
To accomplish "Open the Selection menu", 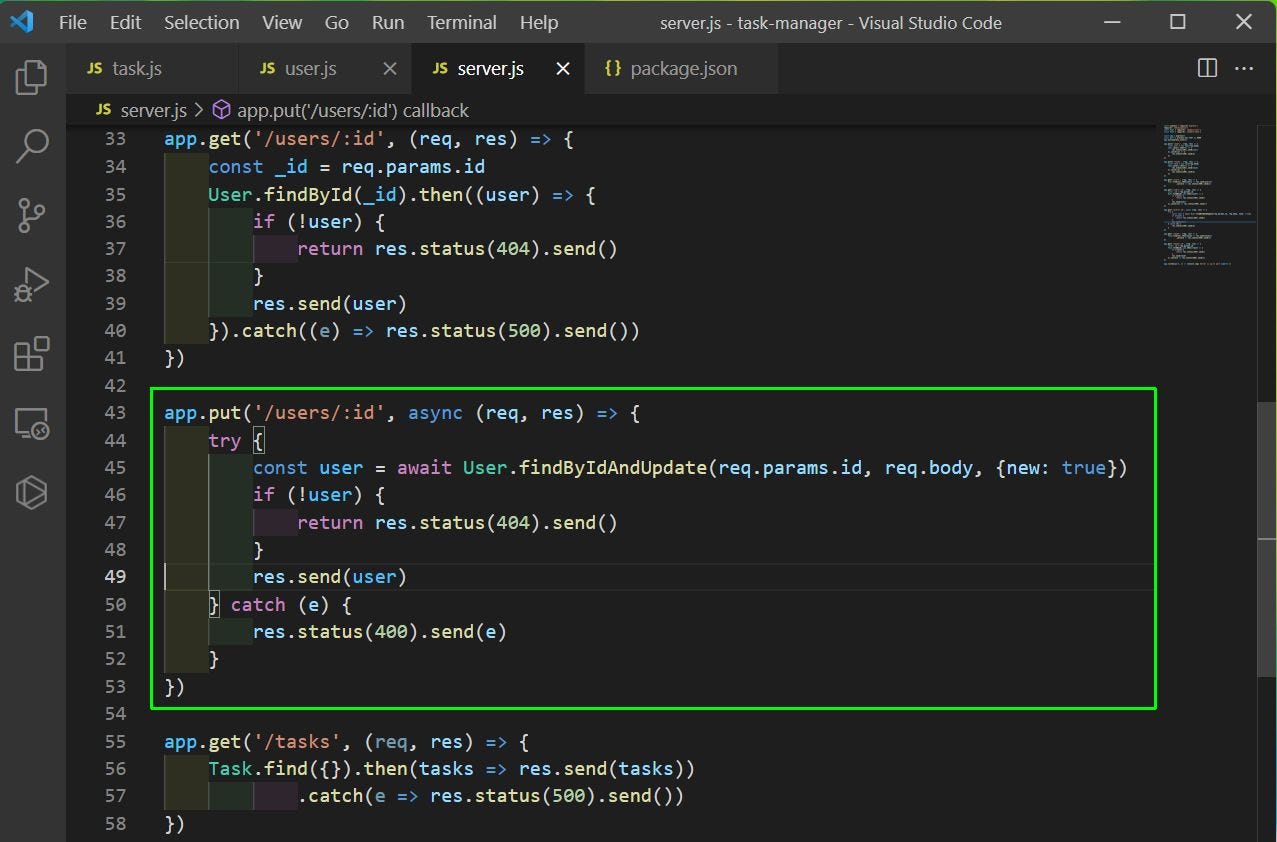I will tap(202, 22).
